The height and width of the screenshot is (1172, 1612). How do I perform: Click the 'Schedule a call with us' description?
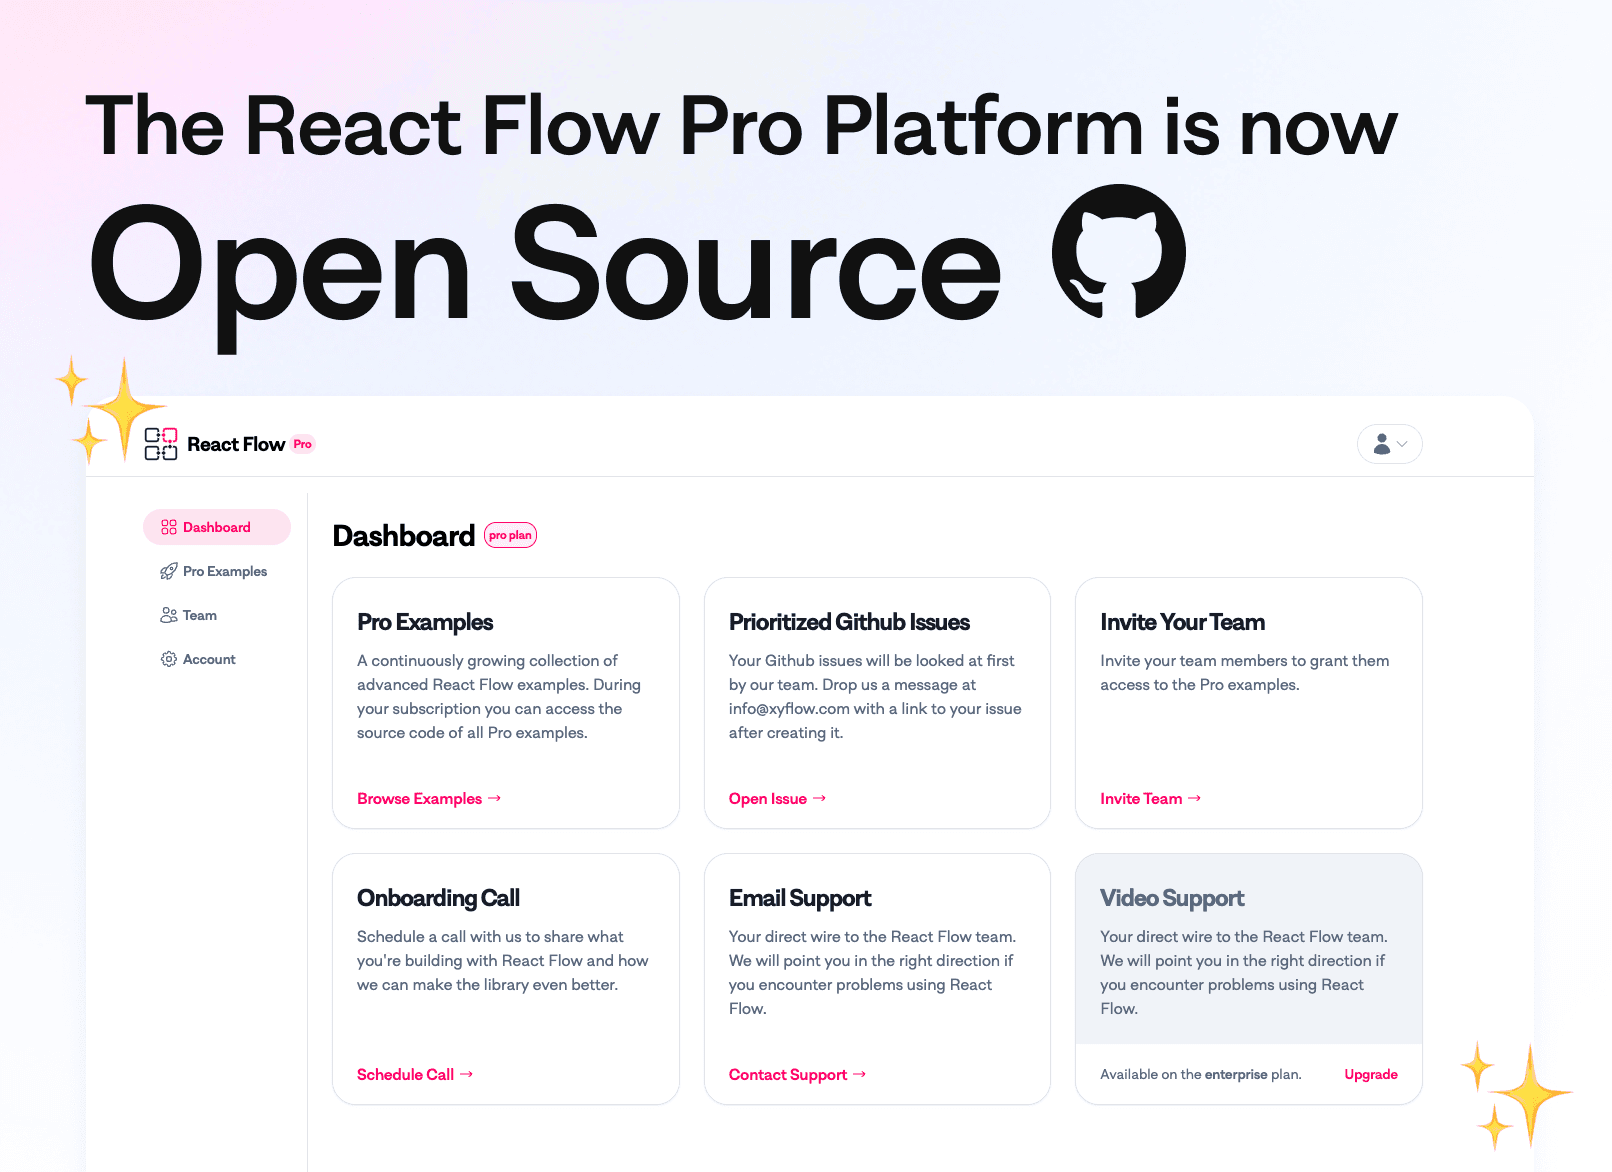(502, 960)
